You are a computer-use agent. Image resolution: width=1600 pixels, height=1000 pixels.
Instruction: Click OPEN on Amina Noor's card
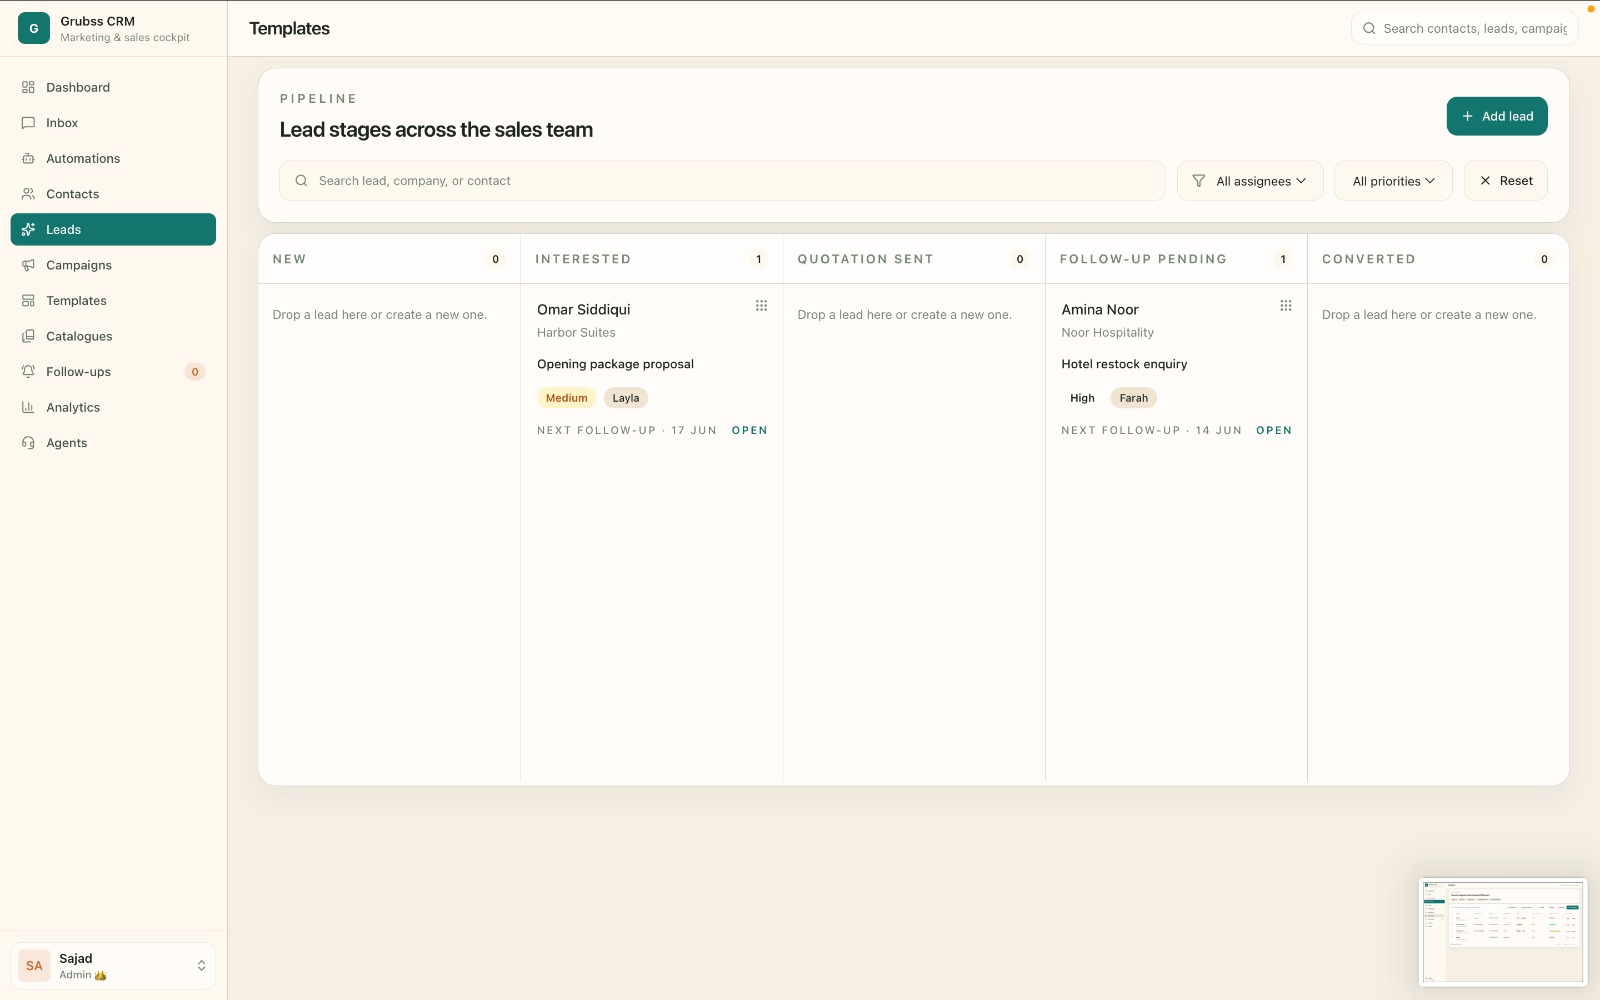1274,430
